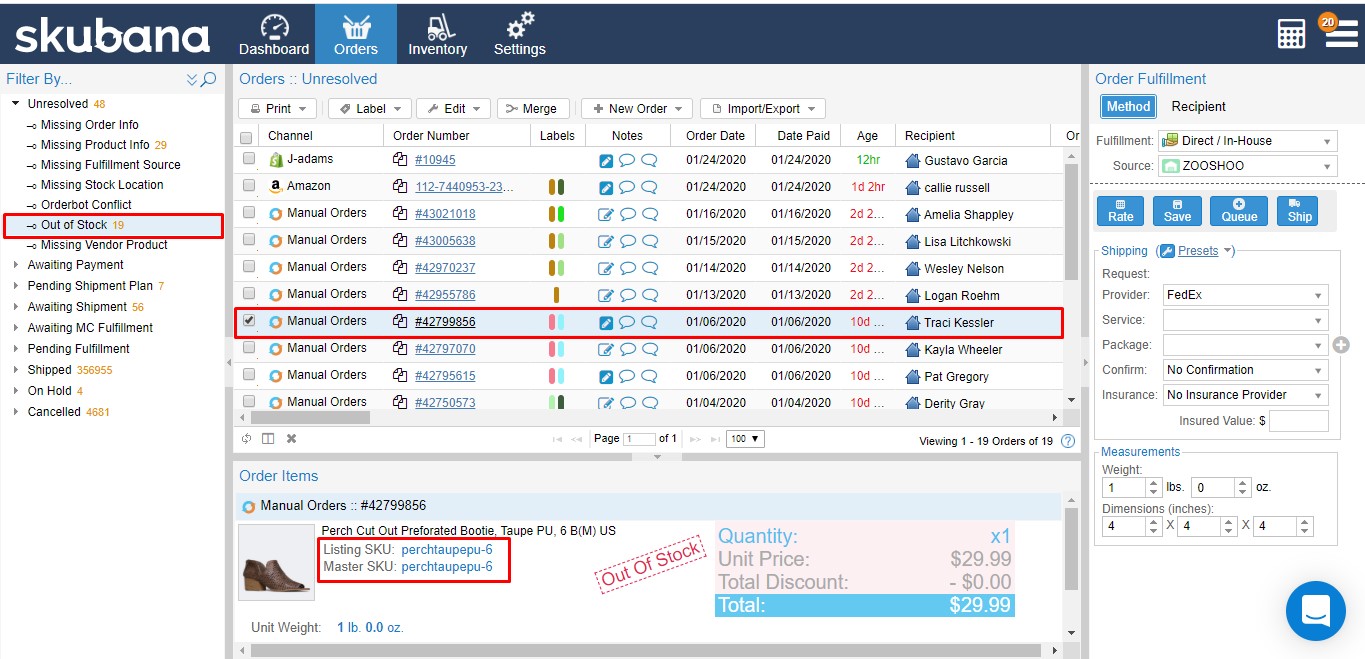This screenshot has height=659, width=1365.
Task: Open the help question mark near Viewing count
Action: pyautogui.click(x=1068, y=441)
